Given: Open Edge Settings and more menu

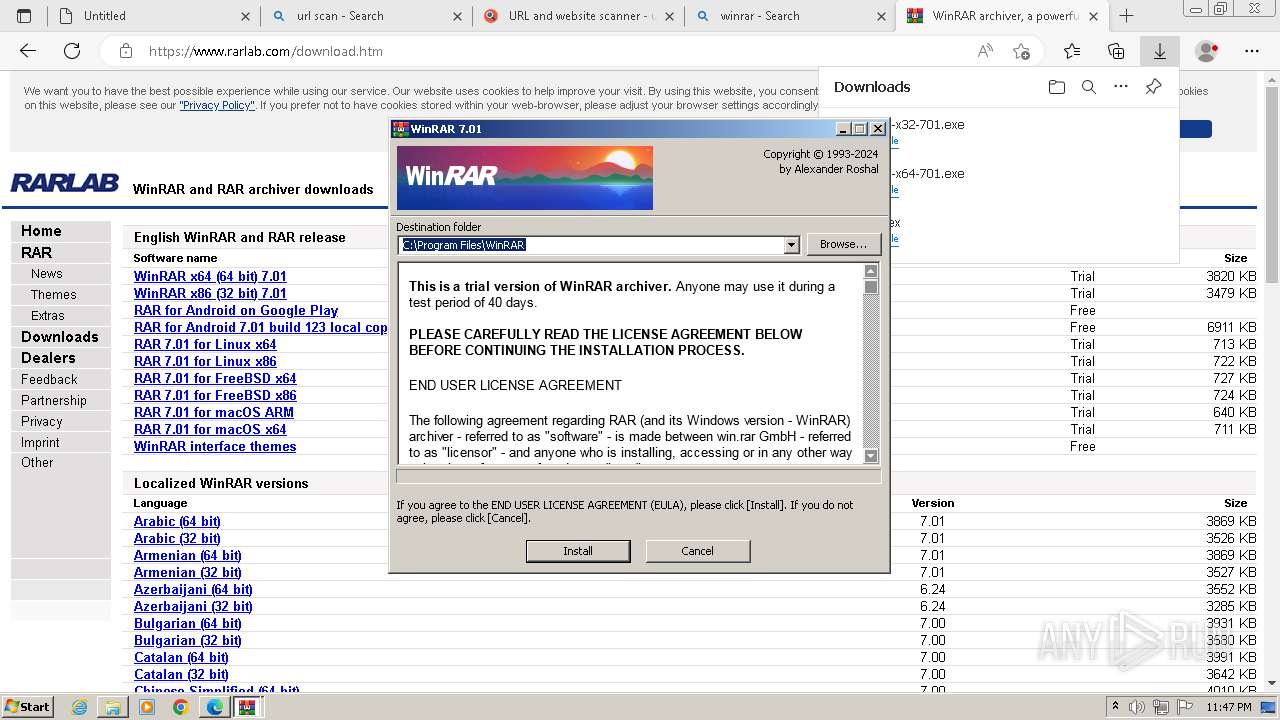Looking at the screenshot, I should 1252,51.
